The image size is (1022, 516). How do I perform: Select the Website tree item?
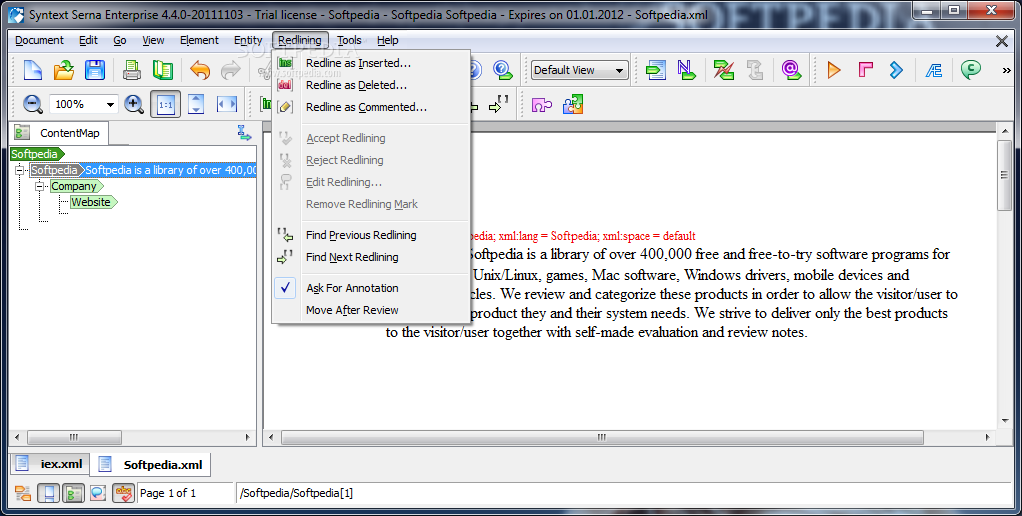pos(93,202)
